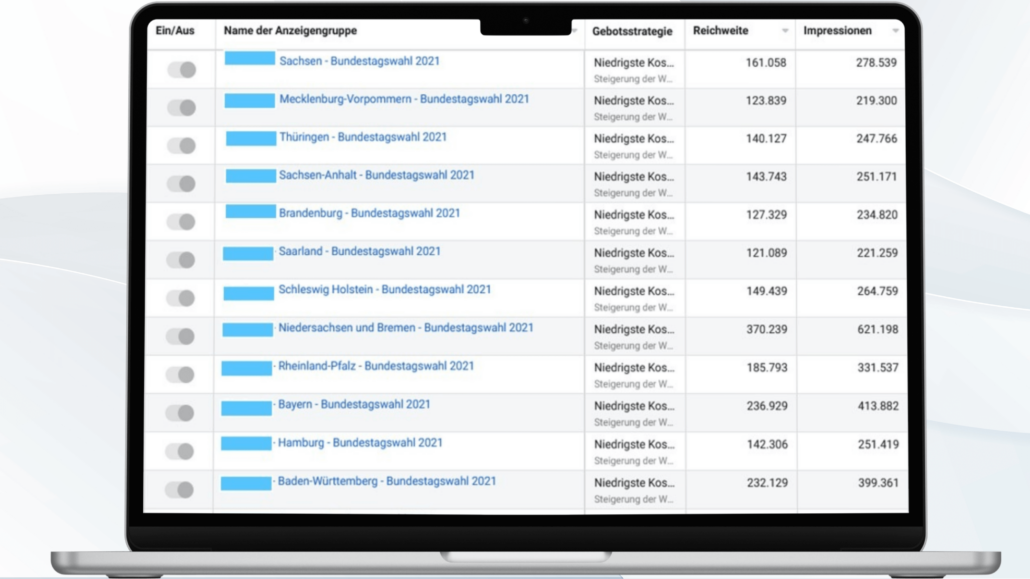Viewport: 1030px width, 579px height.
Task: Click the Ein/Aus column header
Action: [x=175, y=31]
